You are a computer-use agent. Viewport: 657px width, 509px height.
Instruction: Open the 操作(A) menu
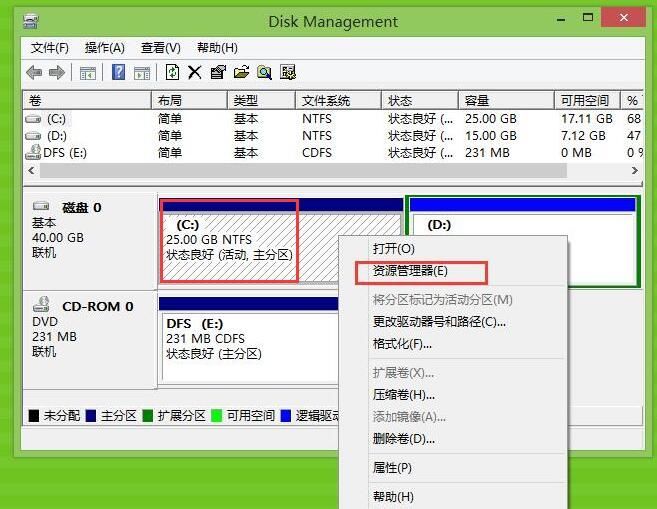[104, 48]
